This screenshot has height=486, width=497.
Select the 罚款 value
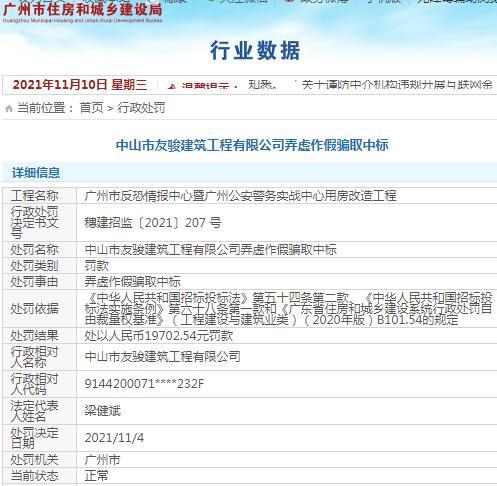(x=97, y=266)
